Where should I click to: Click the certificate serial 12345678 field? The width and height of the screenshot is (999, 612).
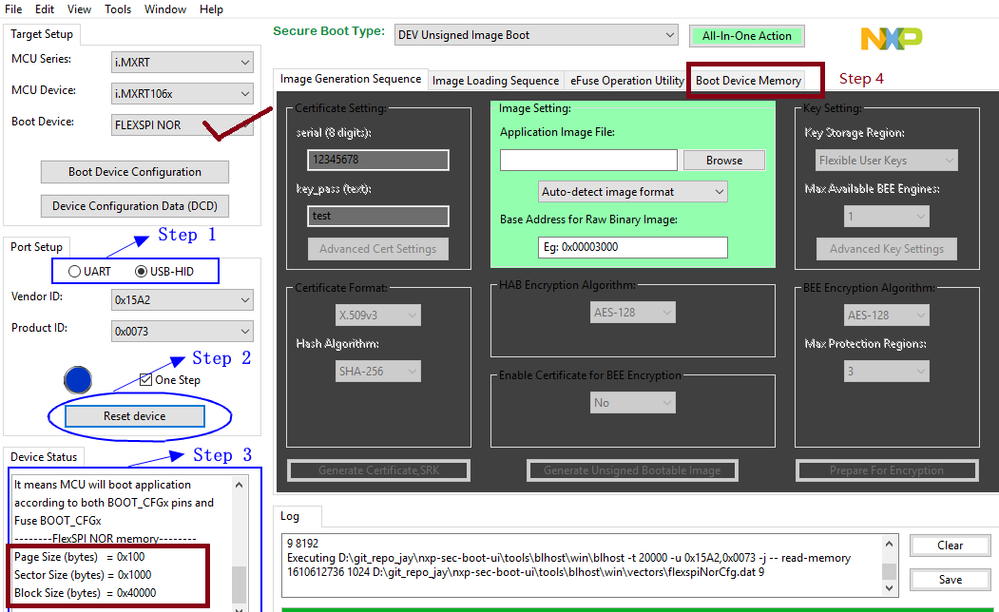[x=378, y=160]
